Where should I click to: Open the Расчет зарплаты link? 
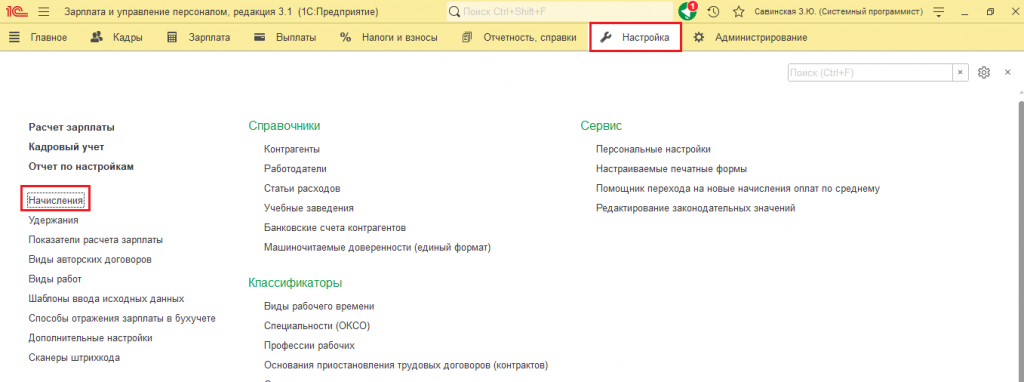(72, 127)
